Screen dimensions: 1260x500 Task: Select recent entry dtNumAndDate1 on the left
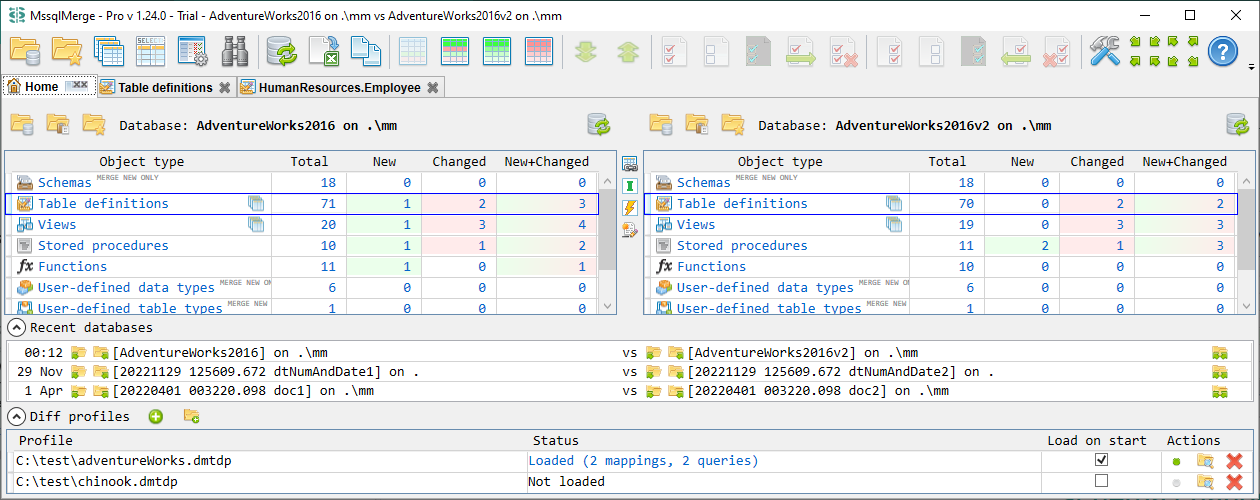coord(264,372)
